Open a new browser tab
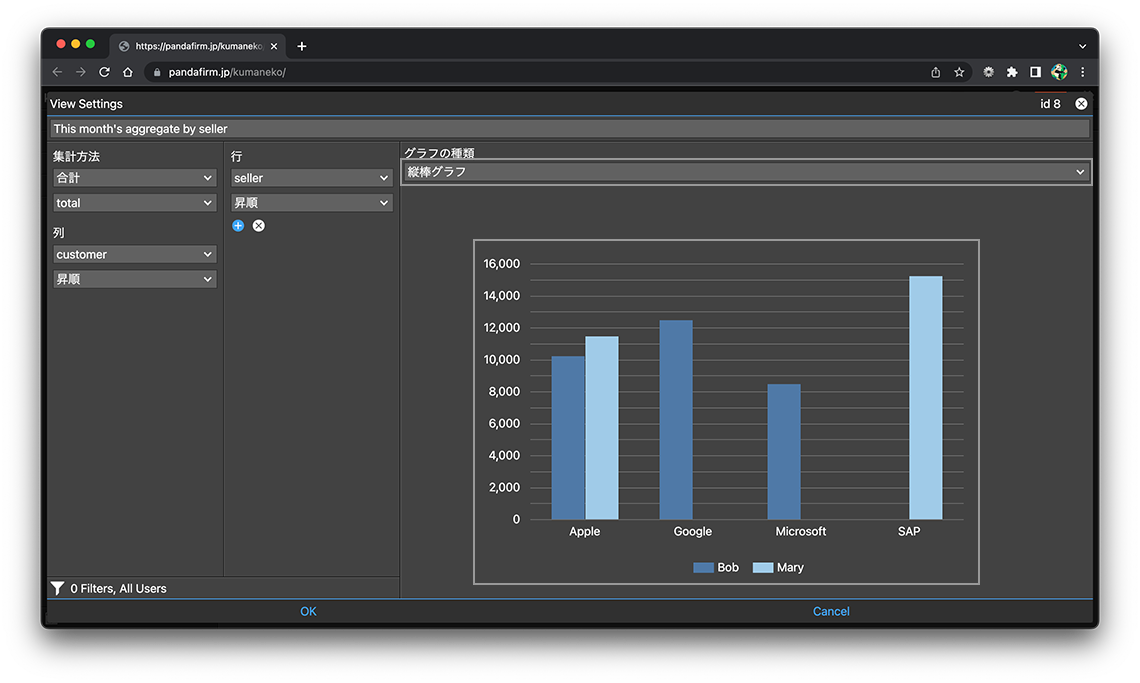Image resolution: width=1140 pixels, height=683 pixels. coord(302,46)
